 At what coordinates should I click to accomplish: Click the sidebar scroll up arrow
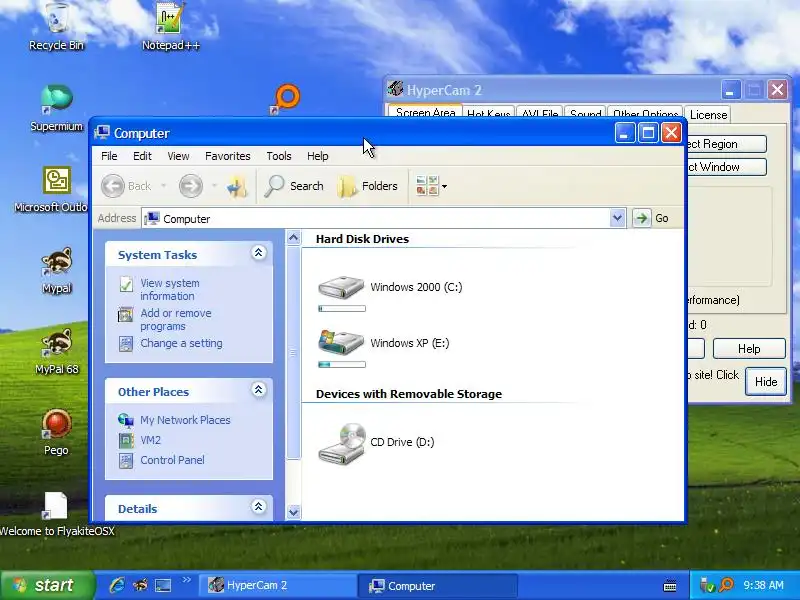(293, 238)
